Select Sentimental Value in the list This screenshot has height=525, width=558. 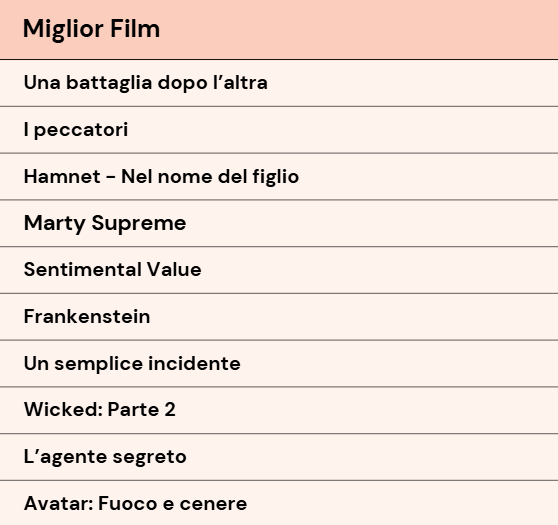point(279,270)
